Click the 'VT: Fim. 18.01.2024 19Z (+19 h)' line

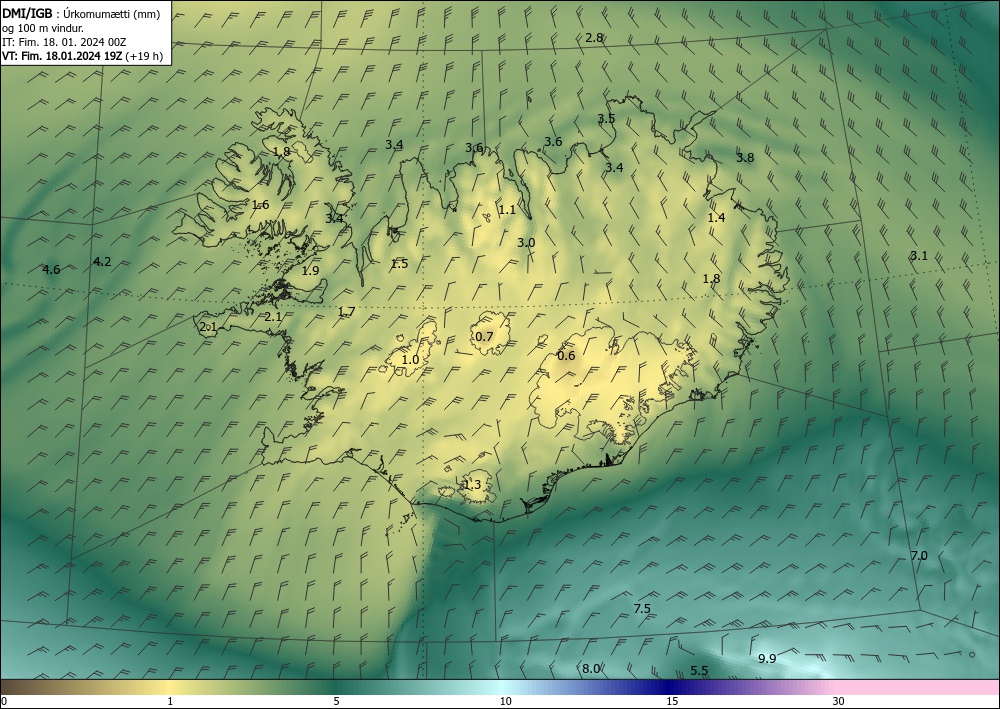(x=82, y=56)
